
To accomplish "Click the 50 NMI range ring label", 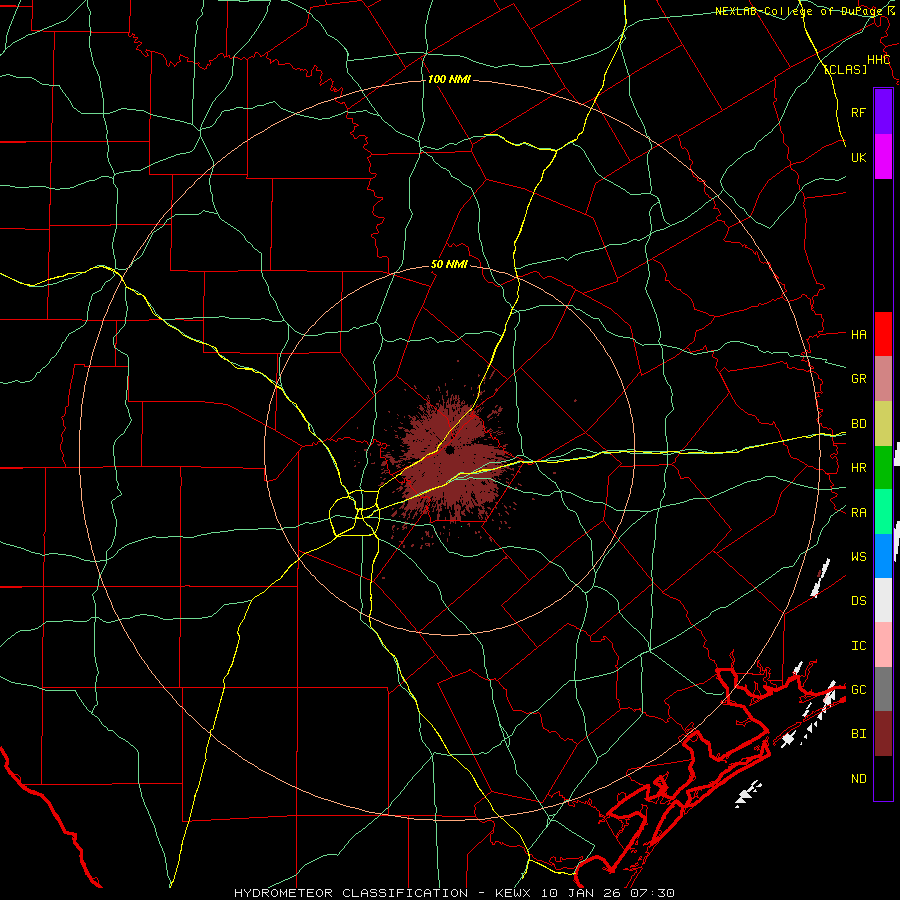I will point(449,264).
